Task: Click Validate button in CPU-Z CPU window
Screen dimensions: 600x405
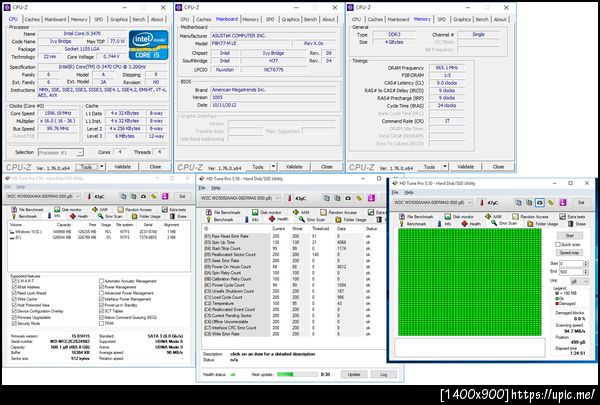Action: [x=122, y=167]
